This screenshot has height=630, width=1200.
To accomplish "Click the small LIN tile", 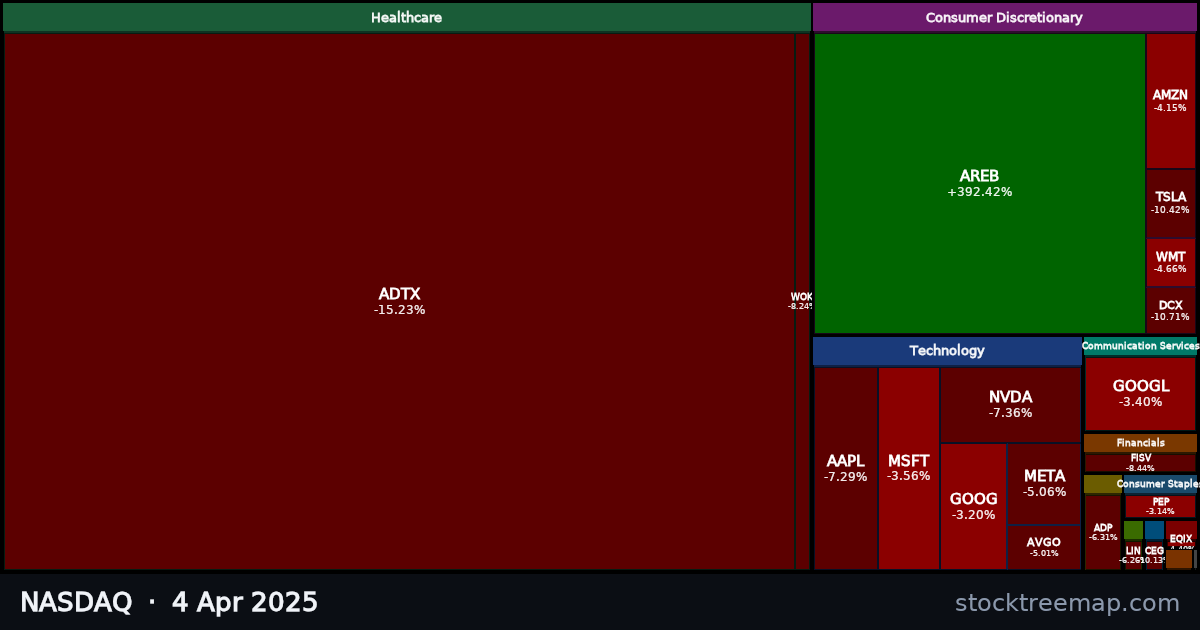I will pos(1133,555).
